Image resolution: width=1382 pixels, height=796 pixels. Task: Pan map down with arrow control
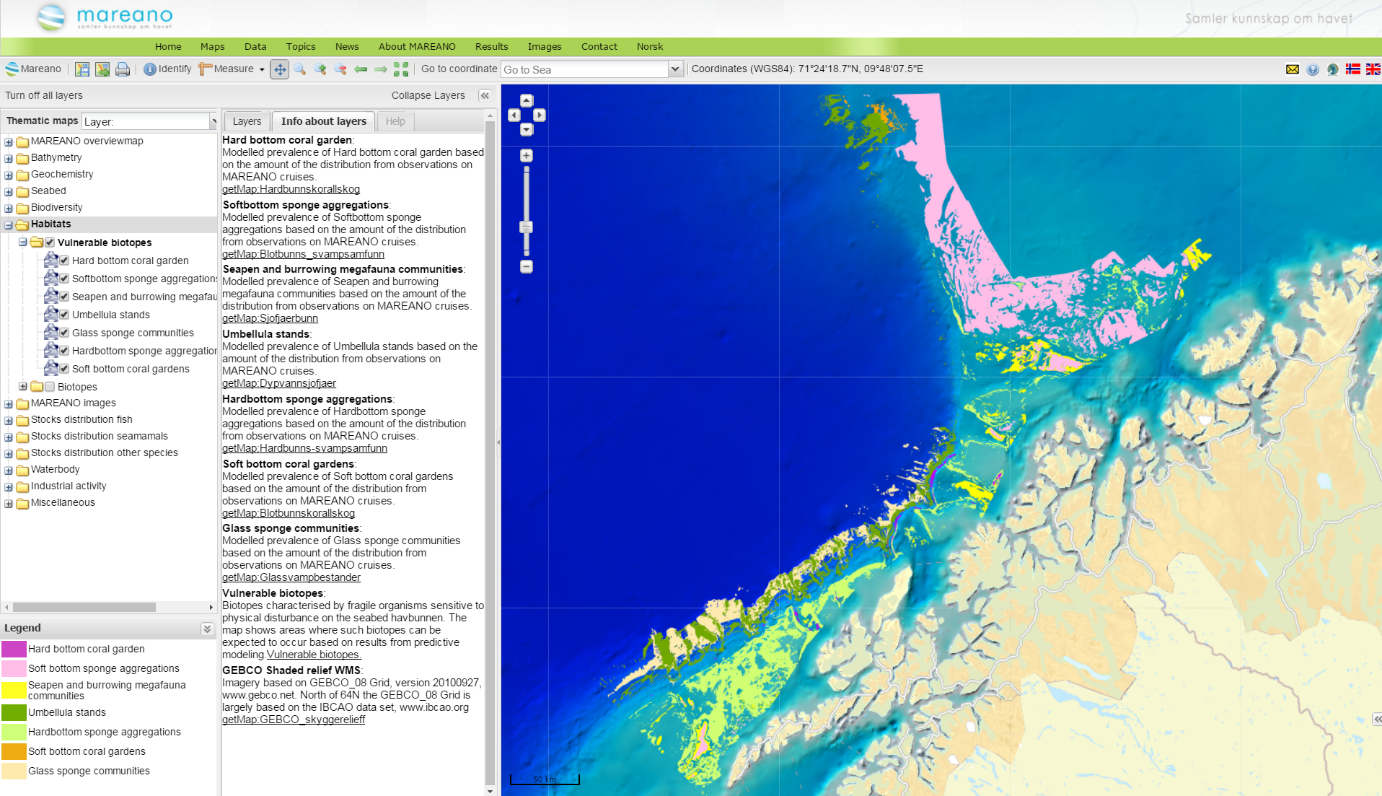point(527,130)
